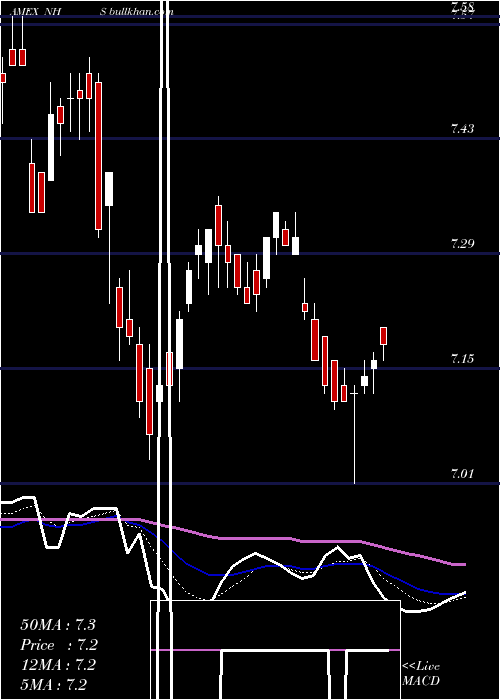Select the '5MA : 7.2' readout
Image resolution: width=500 pixels, height=700 pixels.
point(54,685)
